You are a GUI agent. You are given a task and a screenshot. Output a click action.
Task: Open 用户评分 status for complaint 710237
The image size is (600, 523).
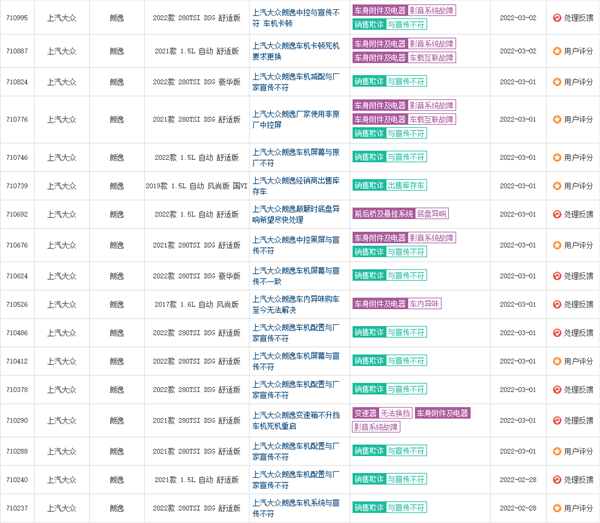pos(573,508)
